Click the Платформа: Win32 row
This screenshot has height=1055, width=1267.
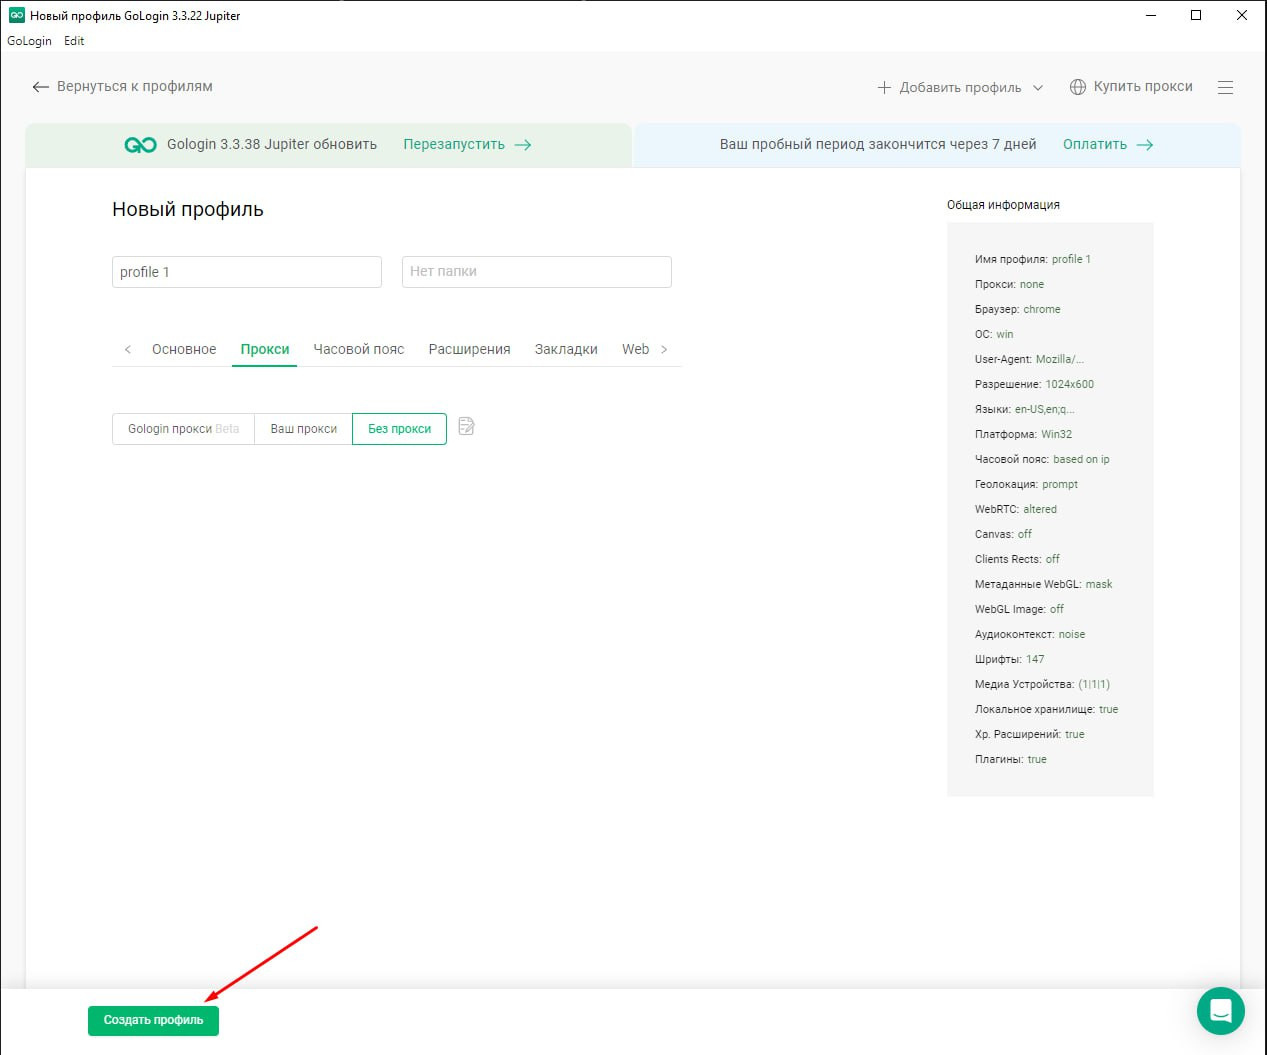click(x=1023, y=434)
